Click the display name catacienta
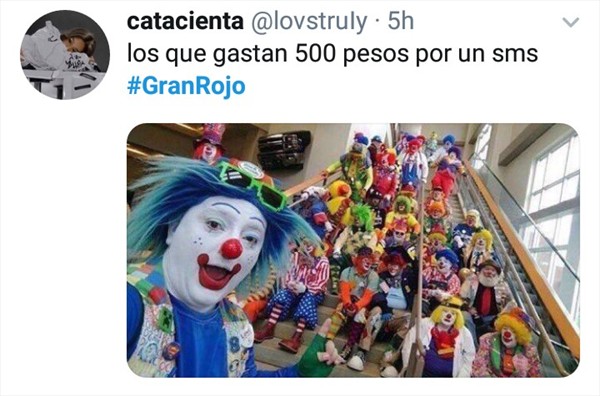The width and height of the screenshot is (600, 396). 185,21
